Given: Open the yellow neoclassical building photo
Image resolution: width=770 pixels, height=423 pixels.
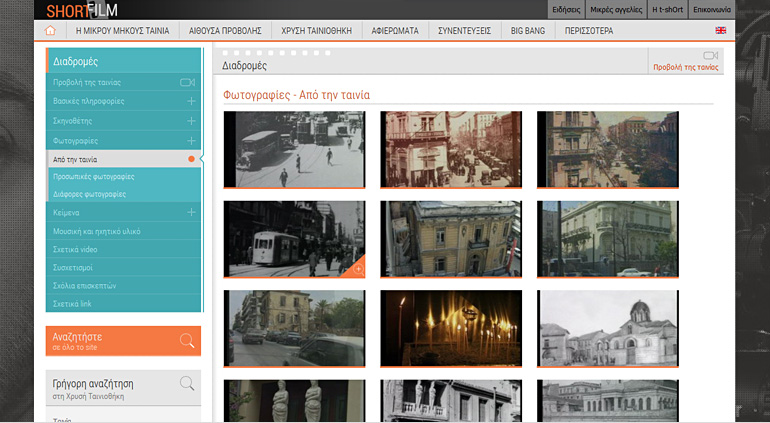Looking at the screenshot, I should pyautogui.click(x=451, y=239).
